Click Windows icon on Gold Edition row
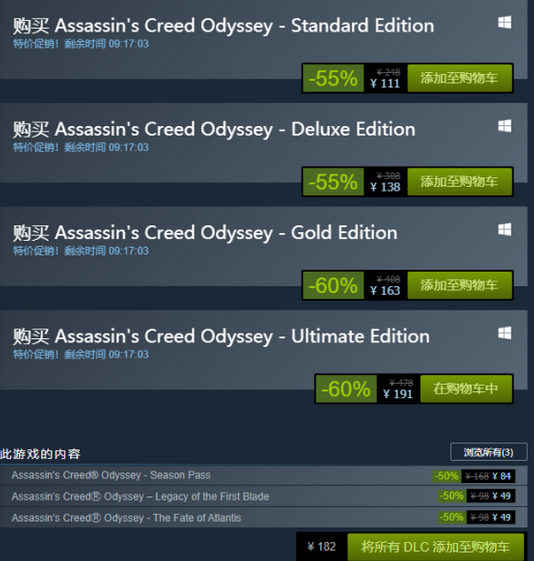 click(505, 229)
